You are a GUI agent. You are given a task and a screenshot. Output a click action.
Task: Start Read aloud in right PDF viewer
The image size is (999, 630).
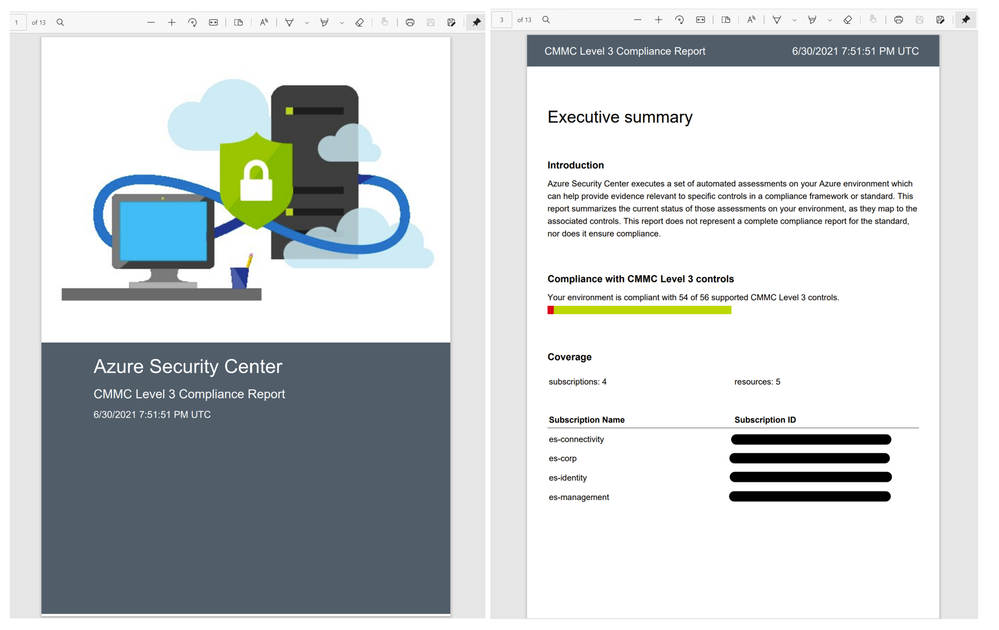(x=751, y=20)
